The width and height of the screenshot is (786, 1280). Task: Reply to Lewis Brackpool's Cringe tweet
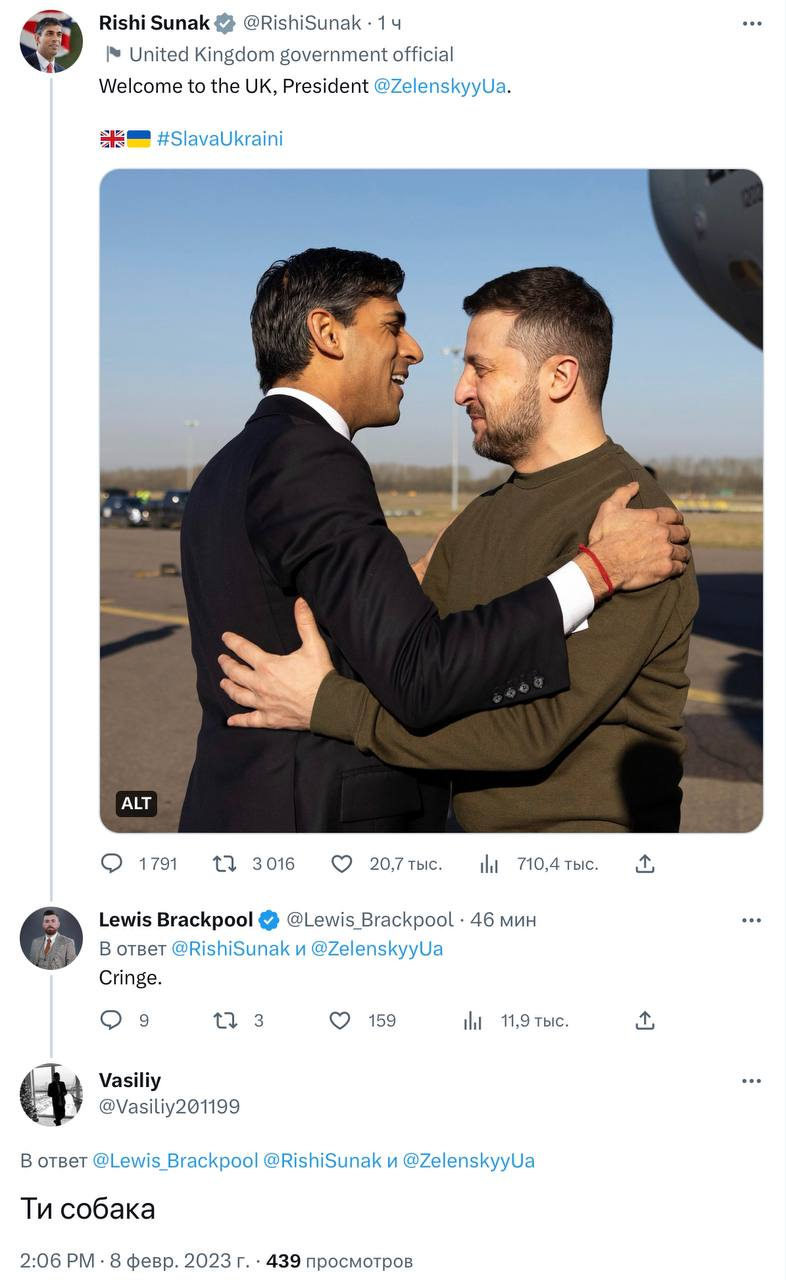pos(112,1020)
